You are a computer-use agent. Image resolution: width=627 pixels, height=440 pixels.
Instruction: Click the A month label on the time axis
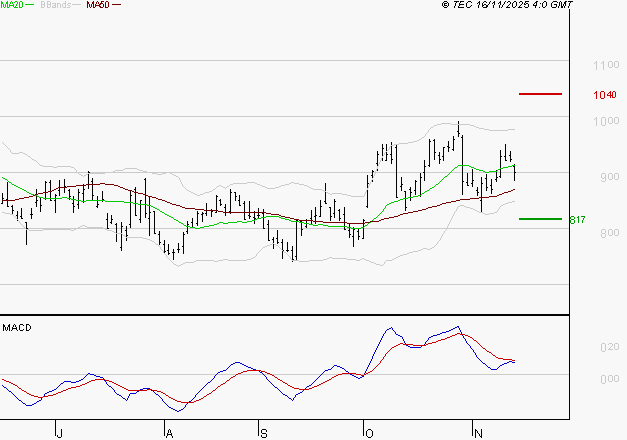point(169,434)
